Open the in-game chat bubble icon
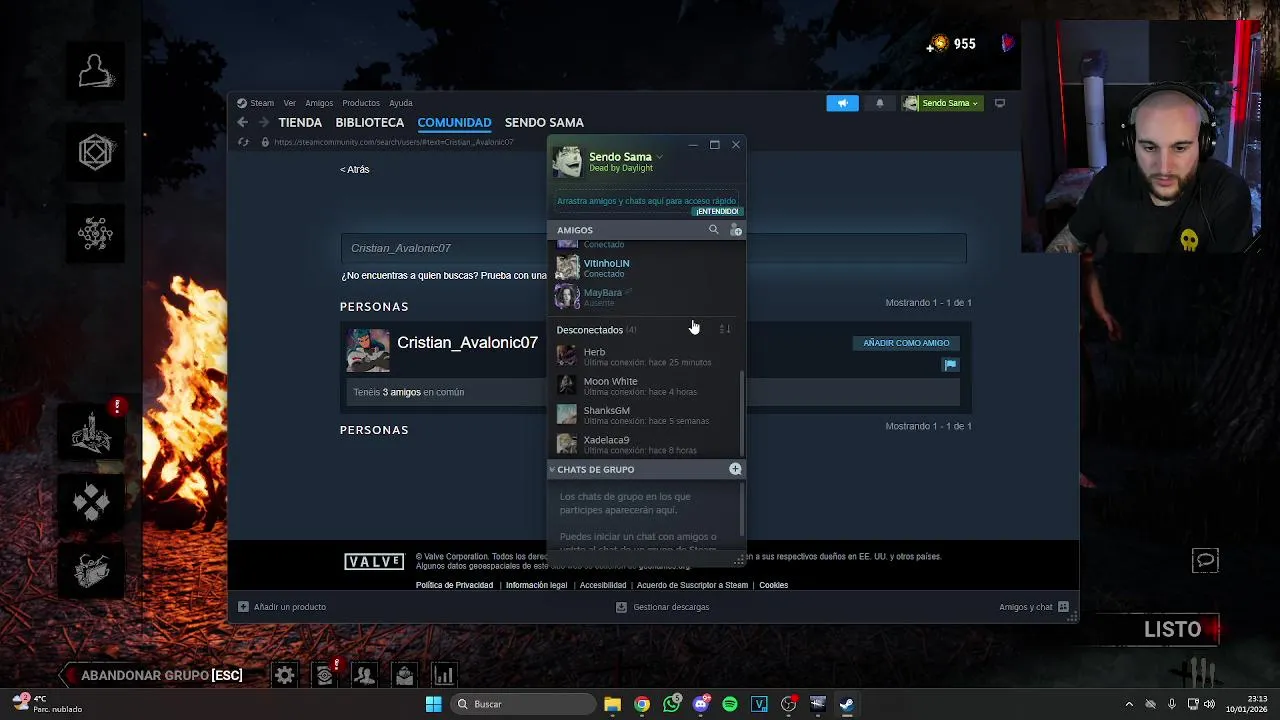This screenshot has width=1280, height=720. 1205,561
